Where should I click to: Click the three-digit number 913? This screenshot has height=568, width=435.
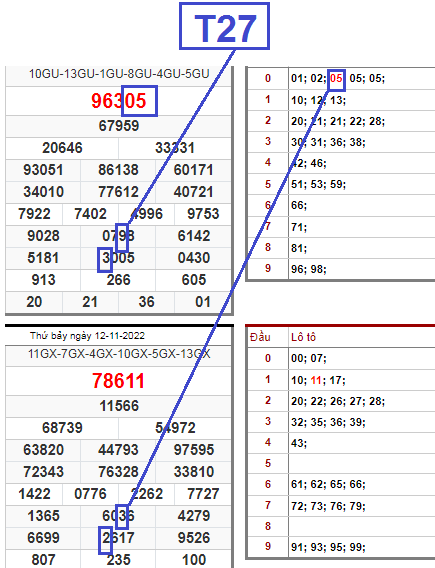click(43, 280)
